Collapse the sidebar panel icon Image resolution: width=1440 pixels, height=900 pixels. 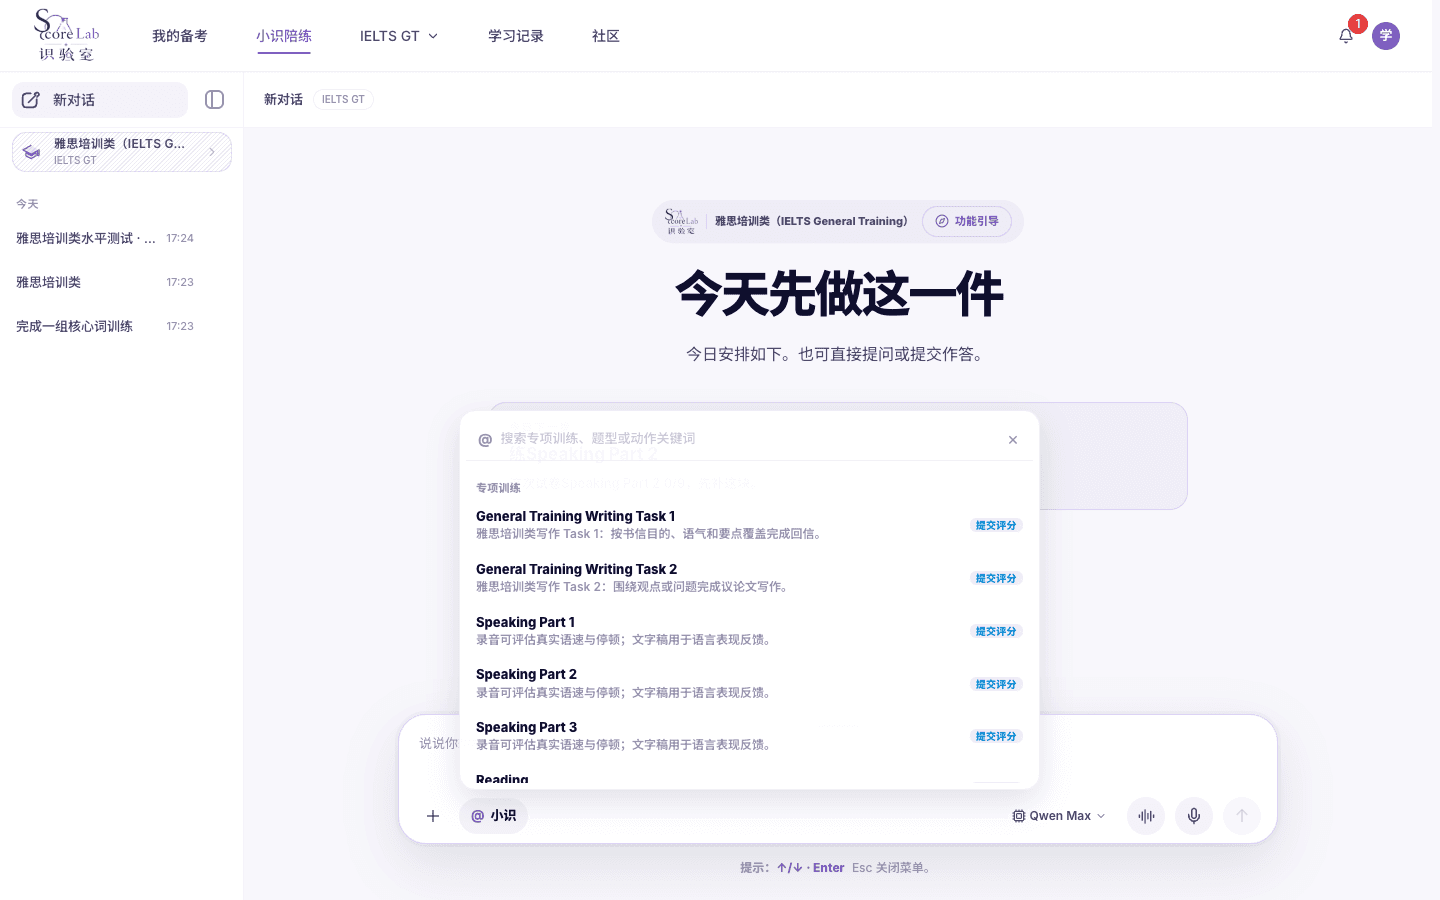pos(214,100)
